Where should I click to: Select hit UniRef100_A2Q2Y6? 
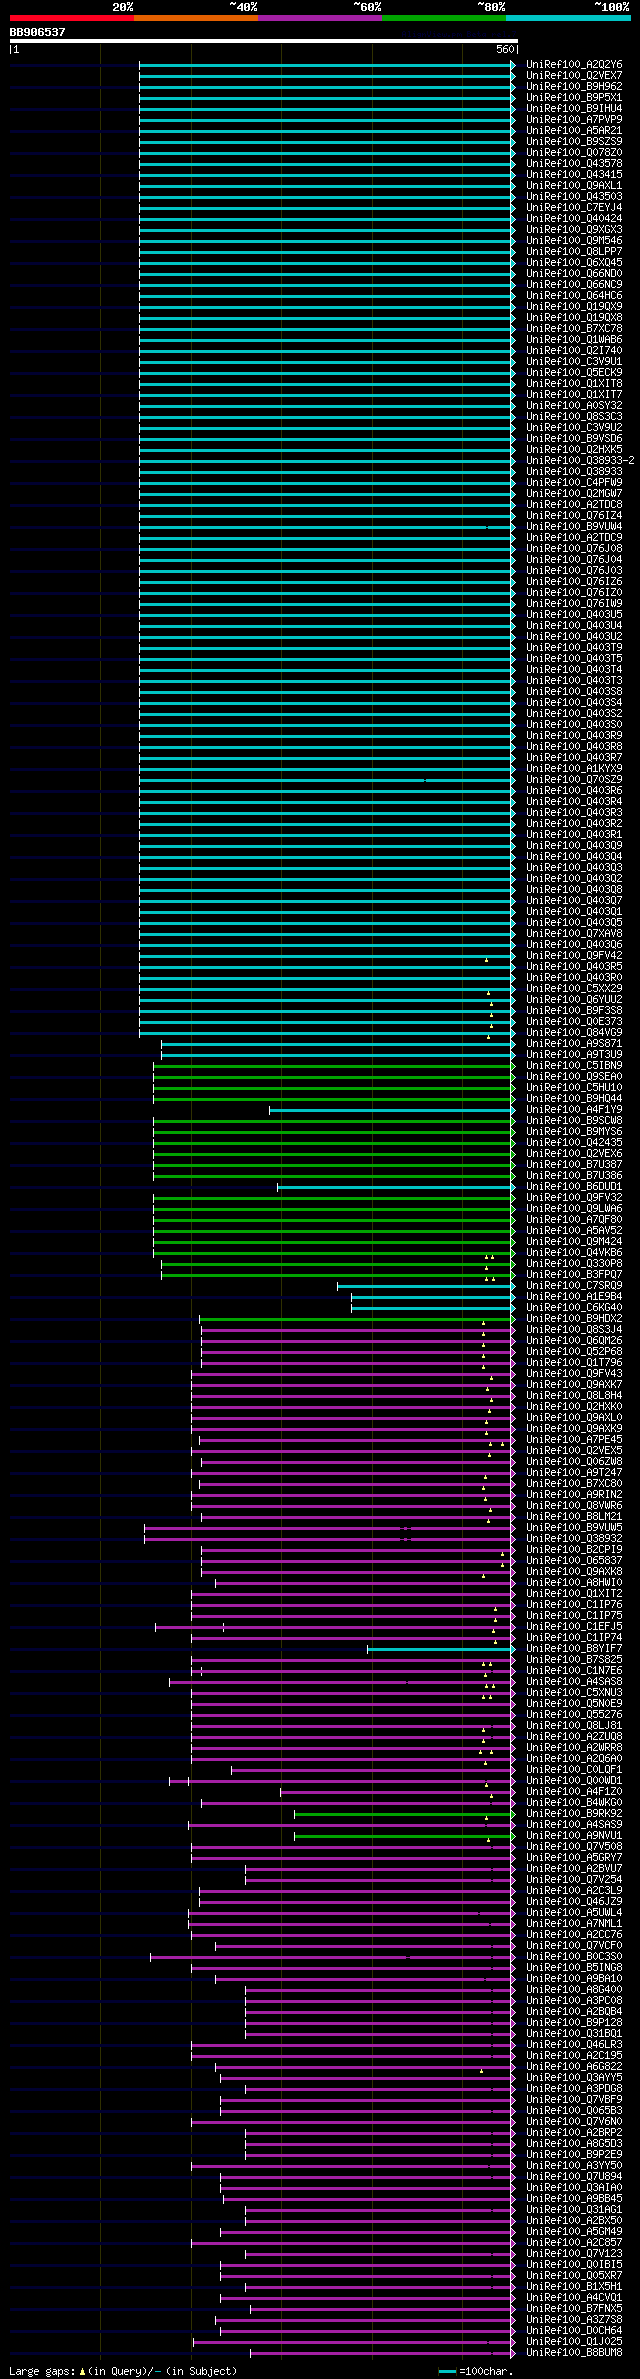click(574, 64)
